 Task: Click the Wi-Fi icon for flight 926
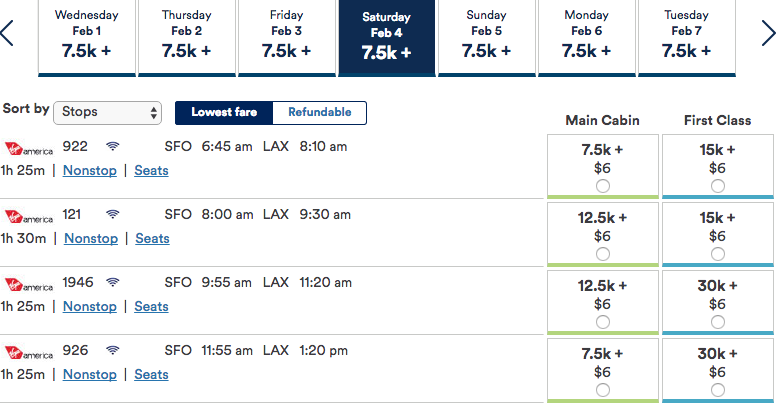(x=113, y=351)
